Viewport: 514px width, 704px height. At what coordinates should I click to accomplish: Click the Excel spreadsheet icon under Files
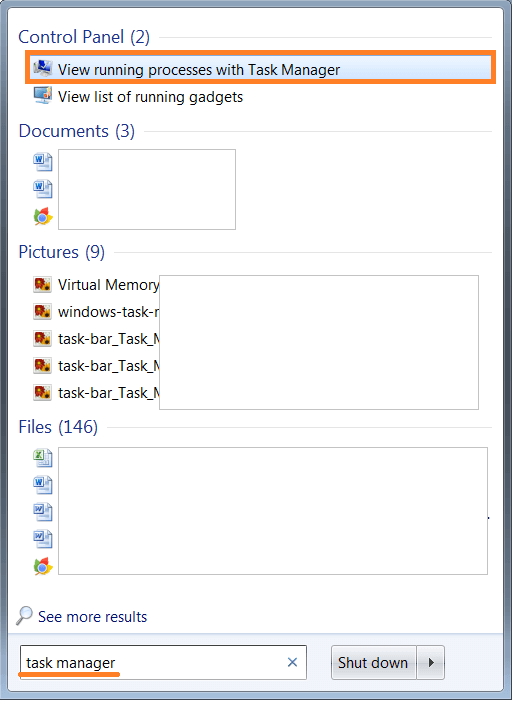[43, 458]
